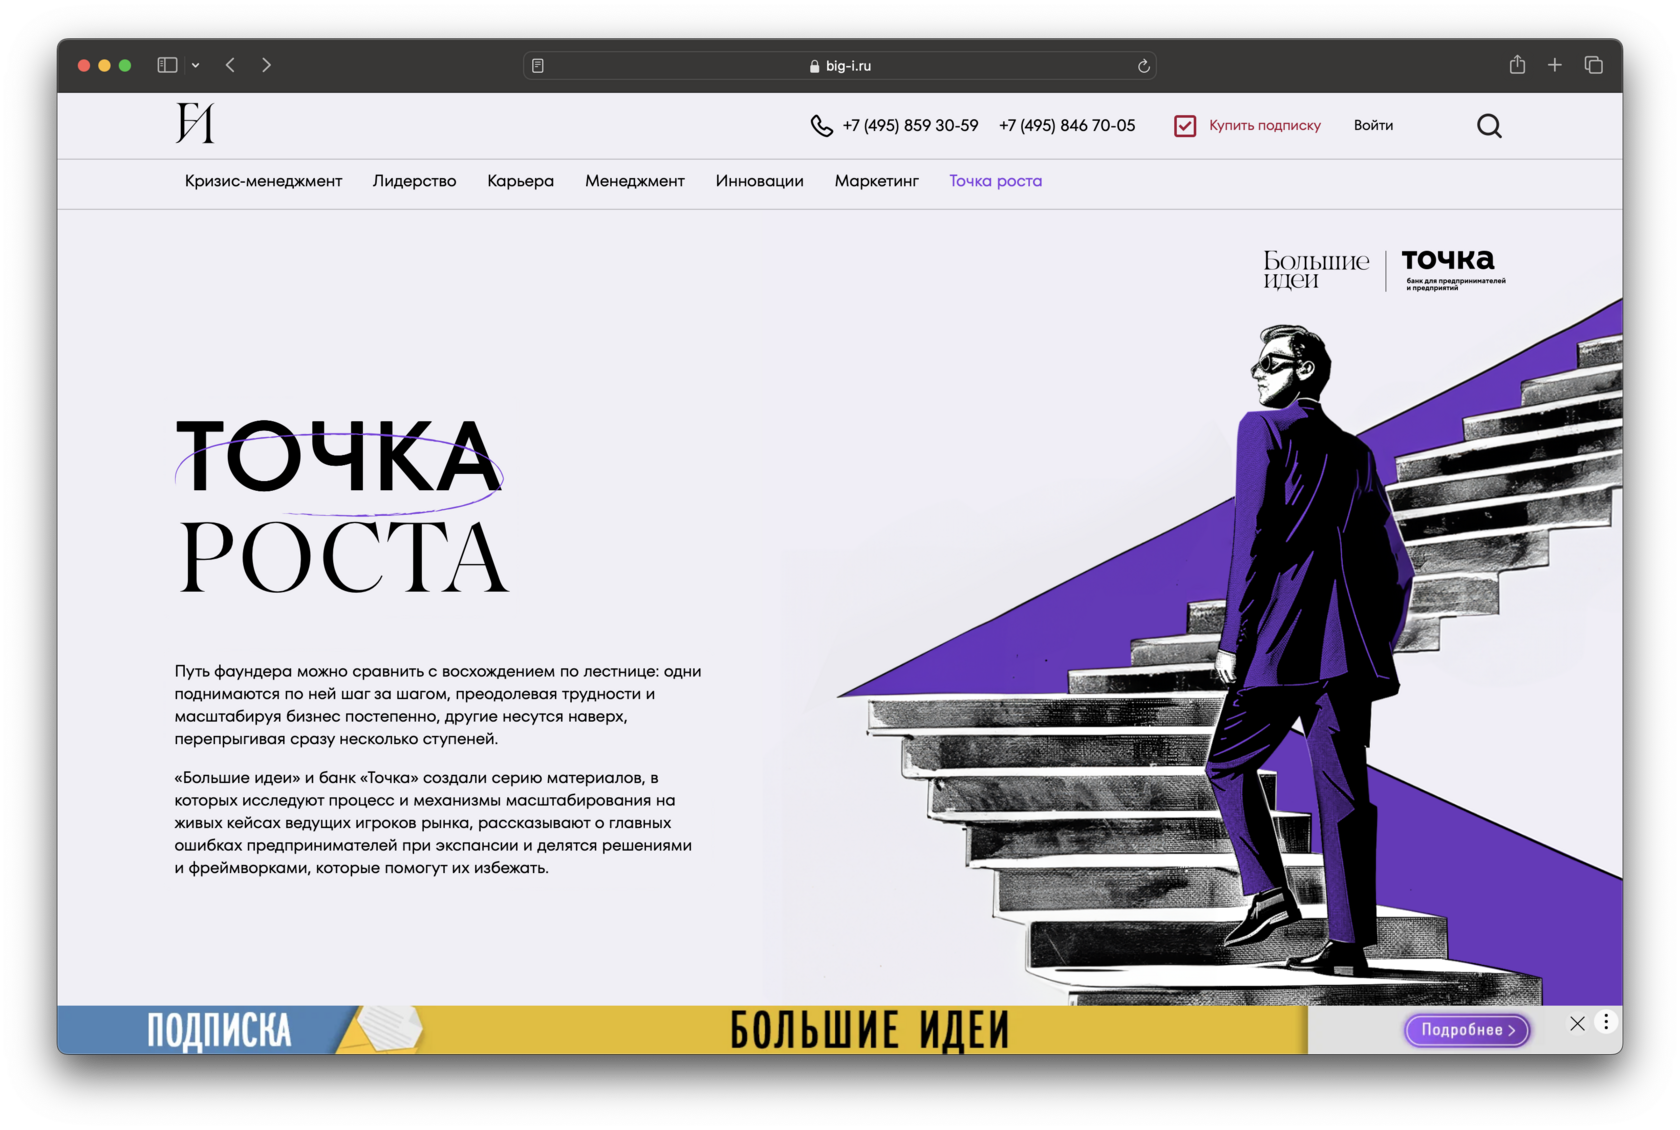Image resolution: width=1680 pixels, height=1130 pixels.
Task: Open the Reader view icon in address bar
Action: pyautogui.click(x=538, y=66)
